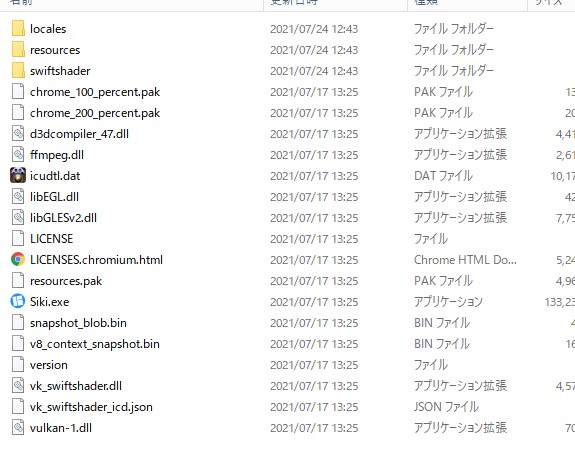Select the resources folder icon
Screen dimensions: 575x456
click(x=18, y=50)
